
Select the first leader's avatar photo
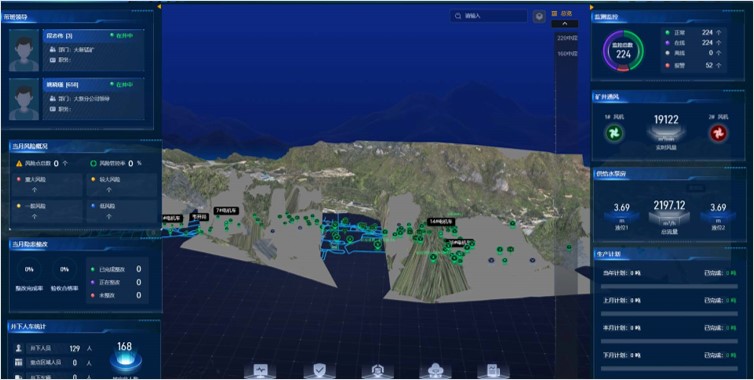point(24,51)
